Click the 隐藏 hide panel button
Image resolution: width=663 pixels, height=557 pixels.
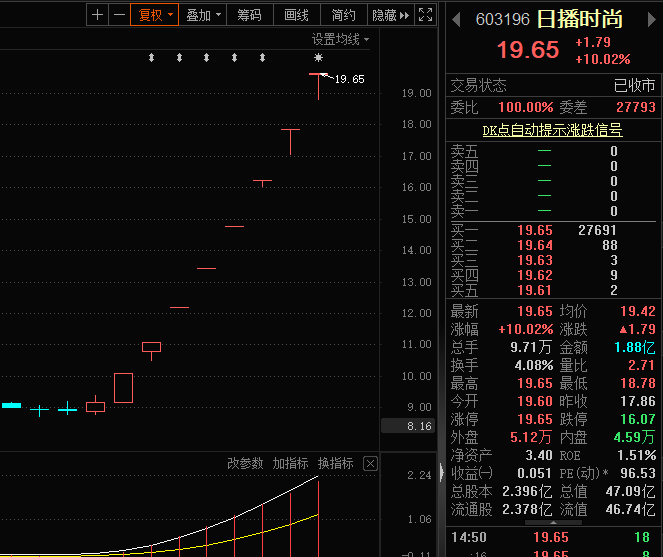tap(383, 15)
